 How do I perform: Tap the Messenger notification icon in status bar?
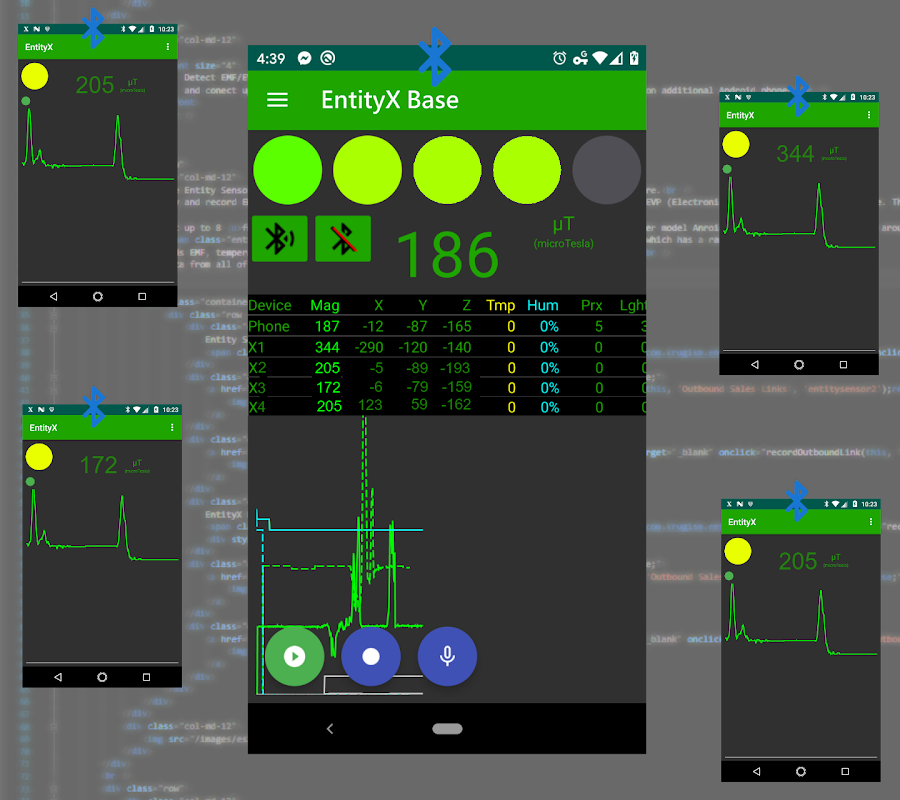pos(305,58)
